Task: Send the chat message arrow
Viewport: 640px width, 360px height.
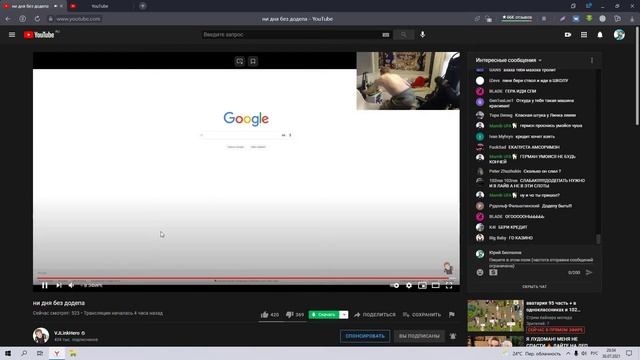Action: pos(589,272)
